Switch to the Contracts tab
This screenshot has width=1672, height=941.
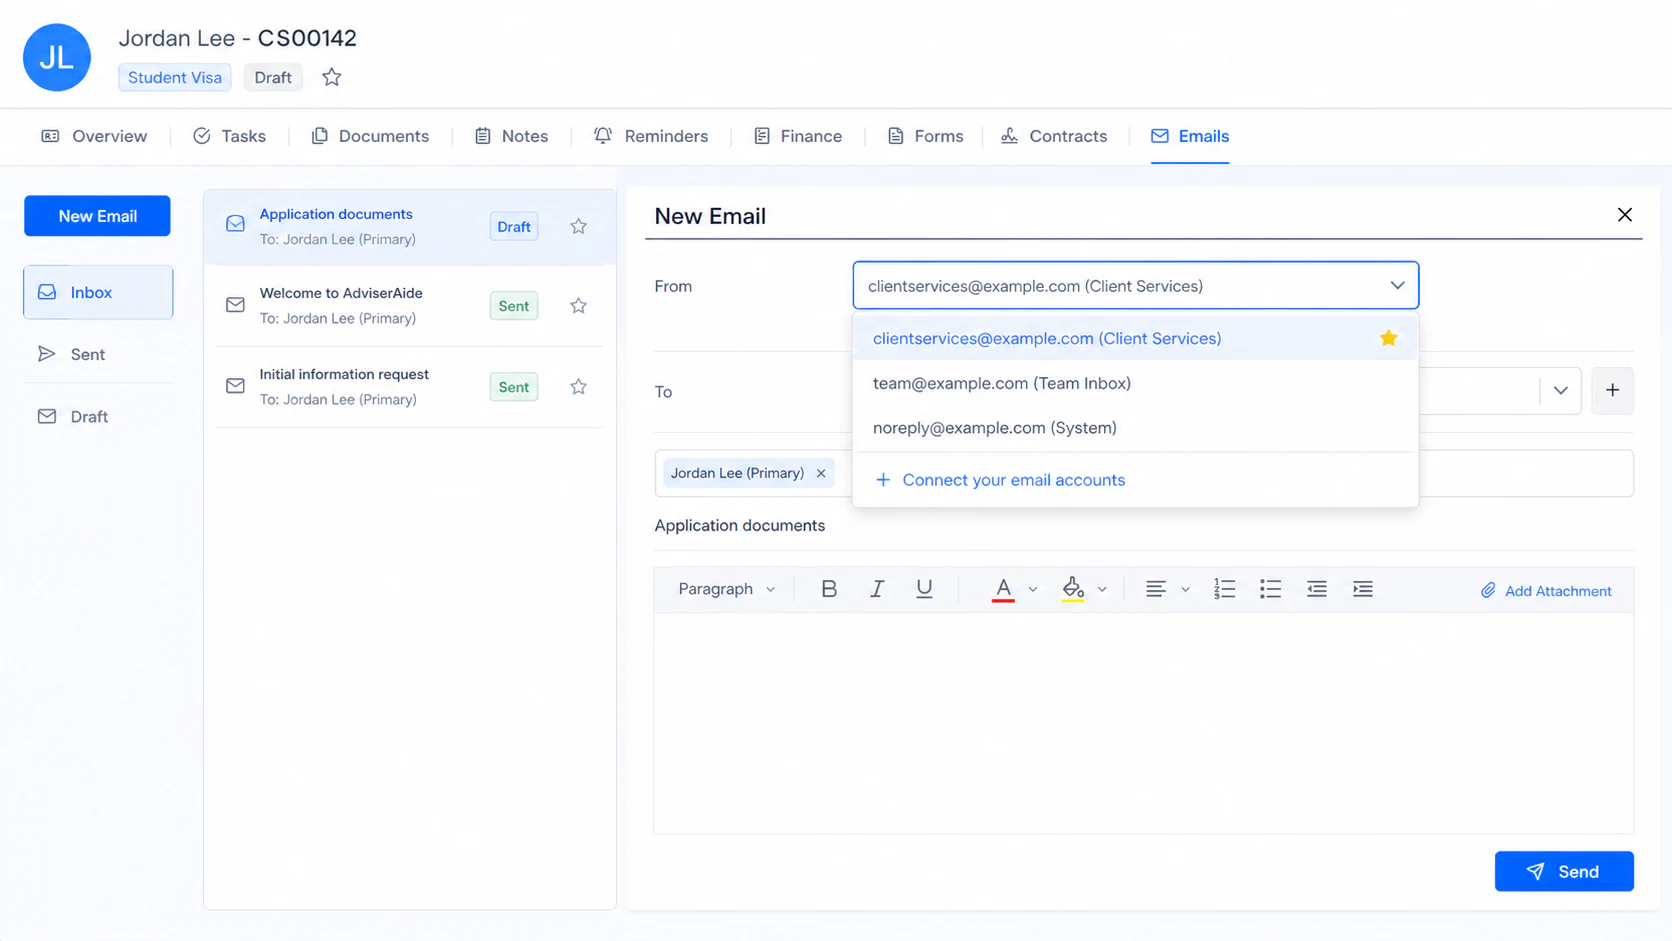(x=1054, y=136)
